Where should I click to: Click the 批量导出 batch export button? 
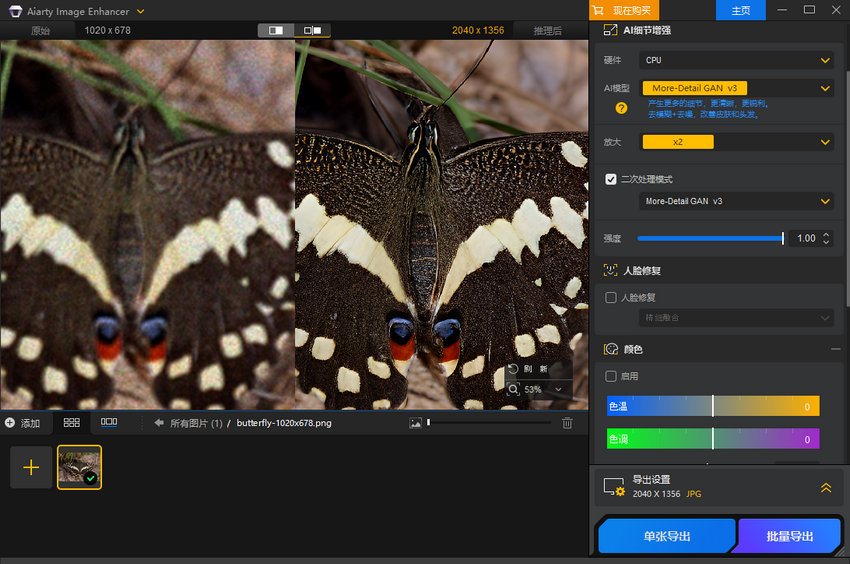coord(789,536)
